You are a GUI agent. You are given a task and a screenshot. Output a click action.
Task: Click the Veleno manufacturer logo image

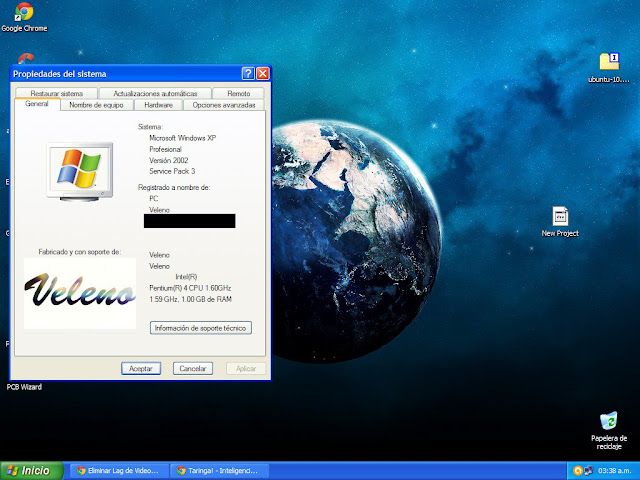[80, 293]
